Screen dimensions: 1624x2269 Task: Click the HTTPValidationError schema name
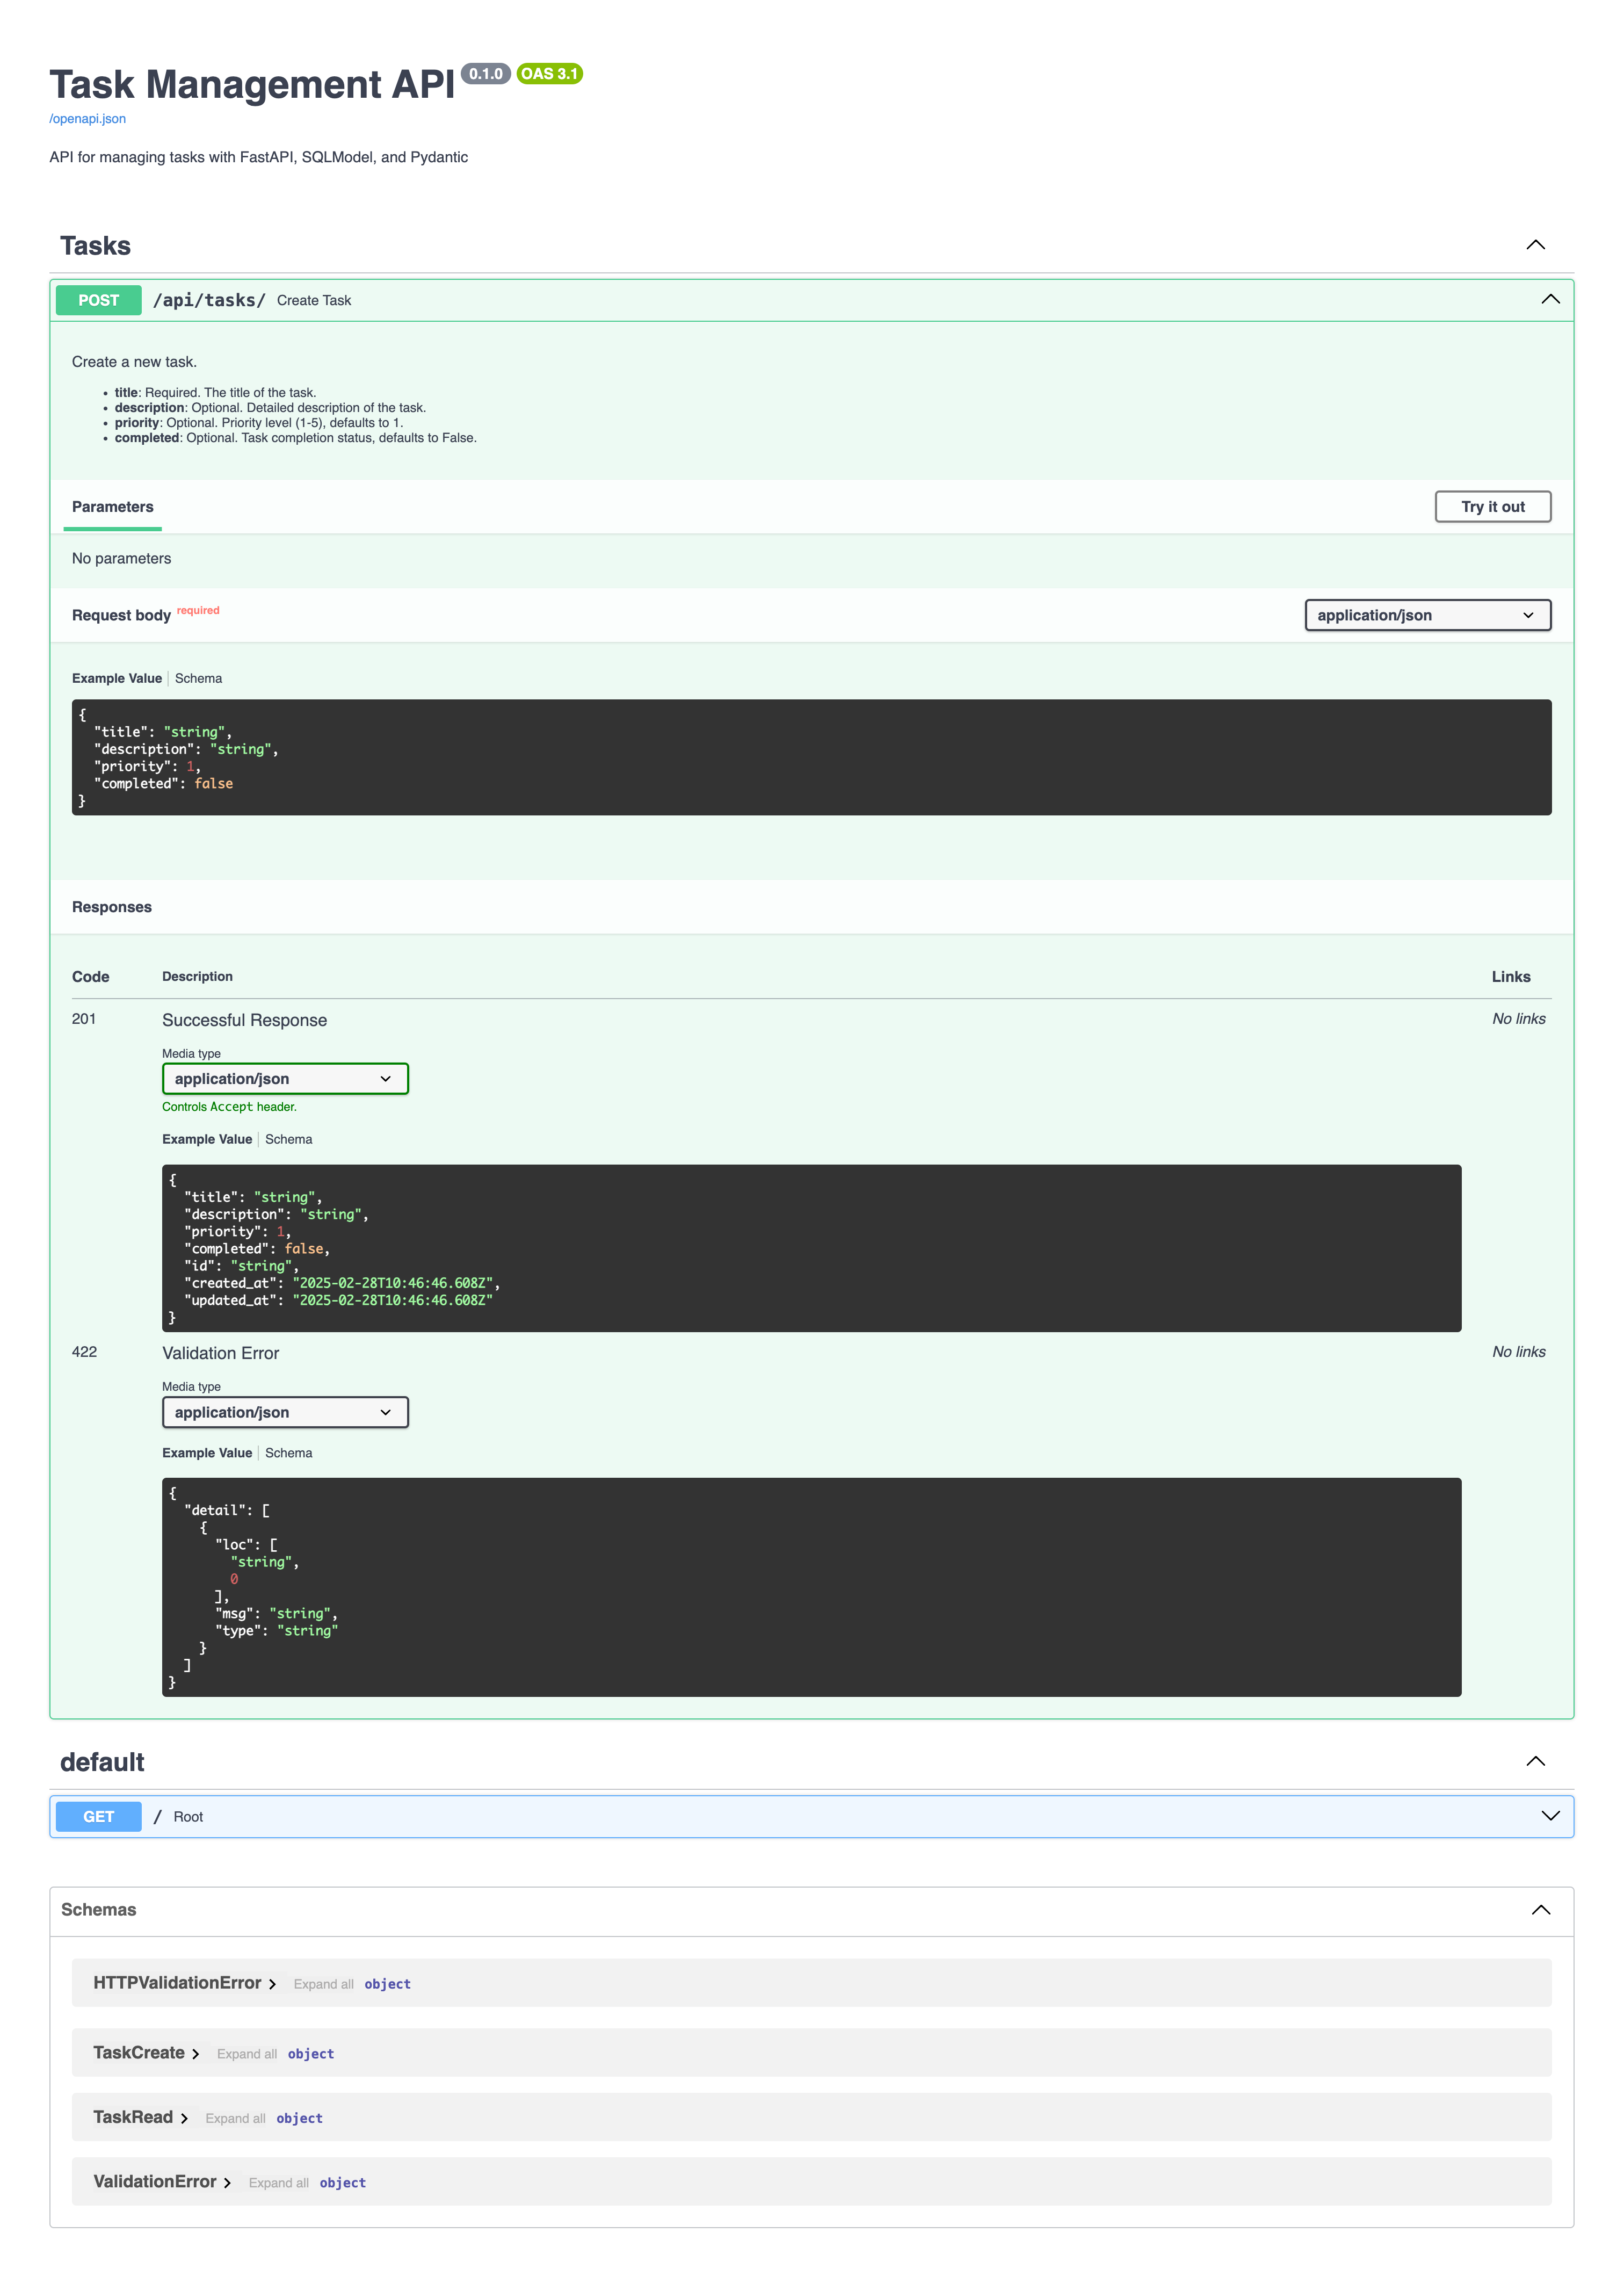pyautogui.click(x=177, y=1983)
